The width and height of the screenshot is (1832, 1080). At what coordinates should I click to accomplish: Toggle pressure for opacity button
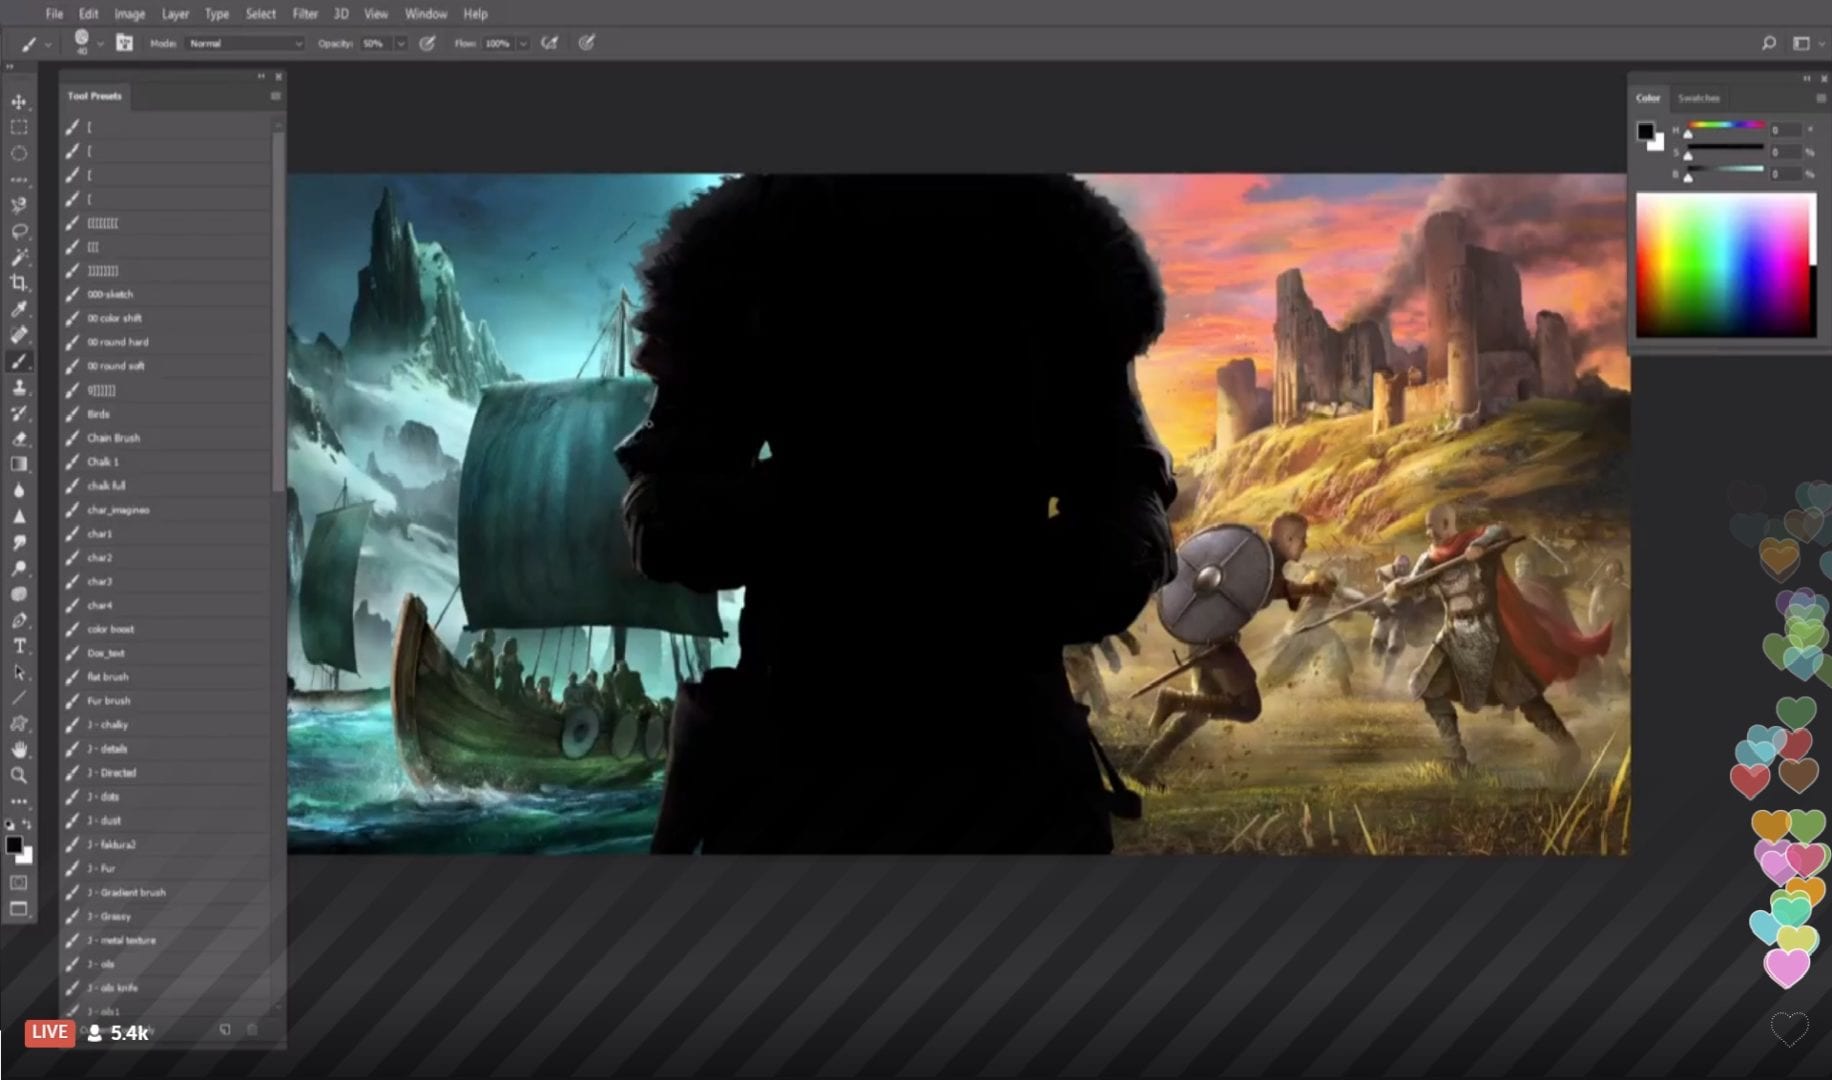pos(427,43)
